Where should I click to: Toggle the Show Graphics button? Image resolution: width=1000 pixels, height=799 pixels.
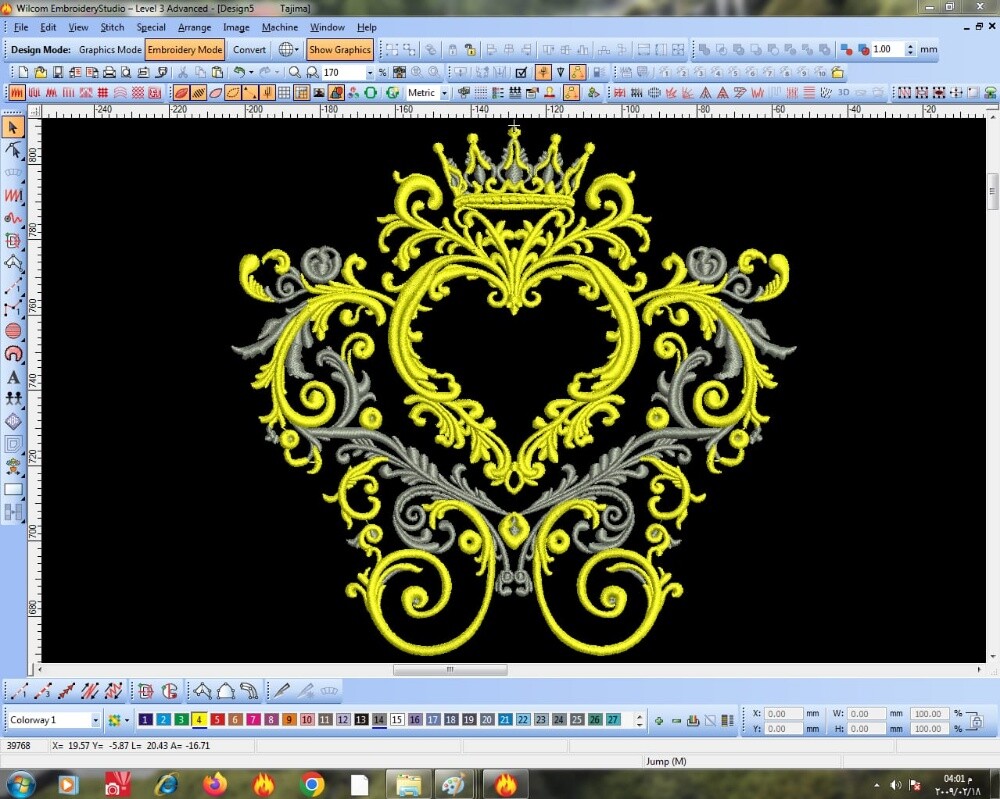tap(340, 50)
